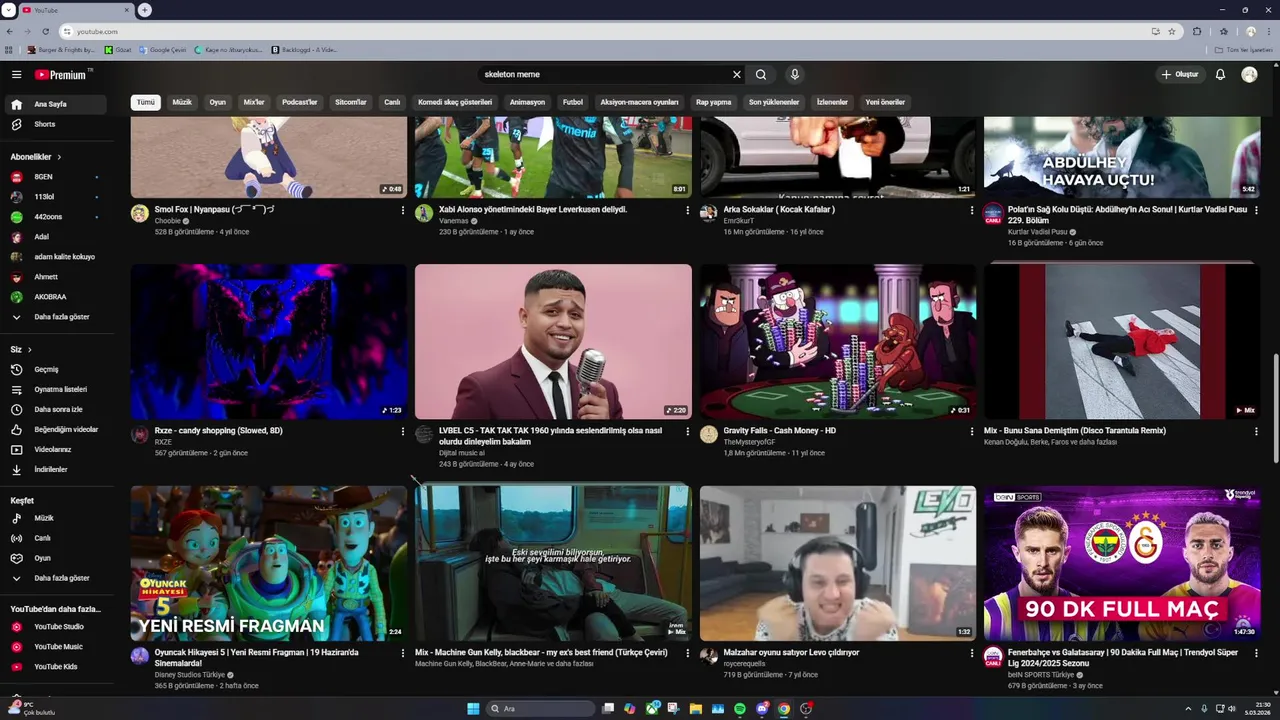This screenshot has height=720, width=1280.
Task: Open Videolarınız in the sidebar
Action: (x=57, y=449)
